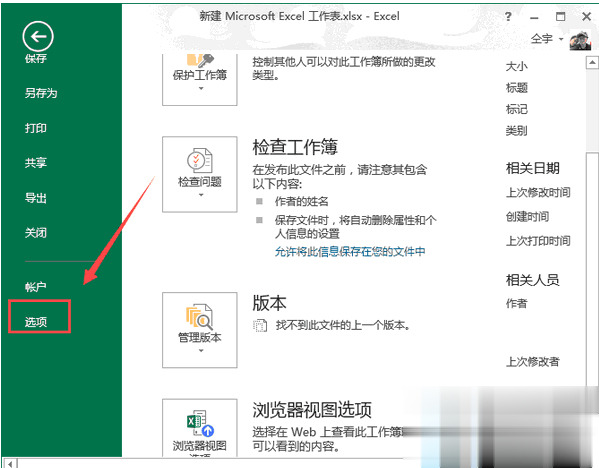The height and width of the screenshot is (468, 599).
Task: Click the 全宇 user name
Action: (542, 39)
